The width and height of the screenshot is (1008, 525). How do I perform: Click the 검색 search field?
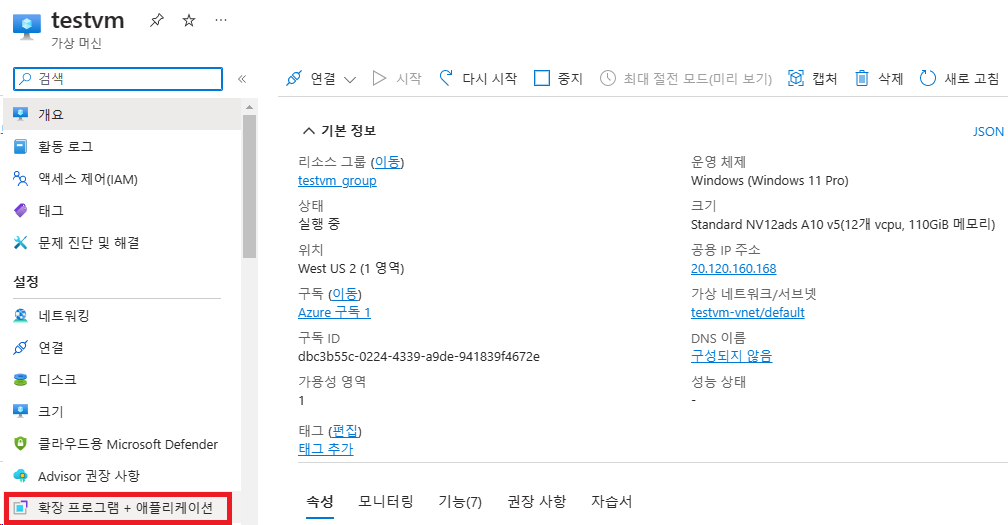coord(118,78)
